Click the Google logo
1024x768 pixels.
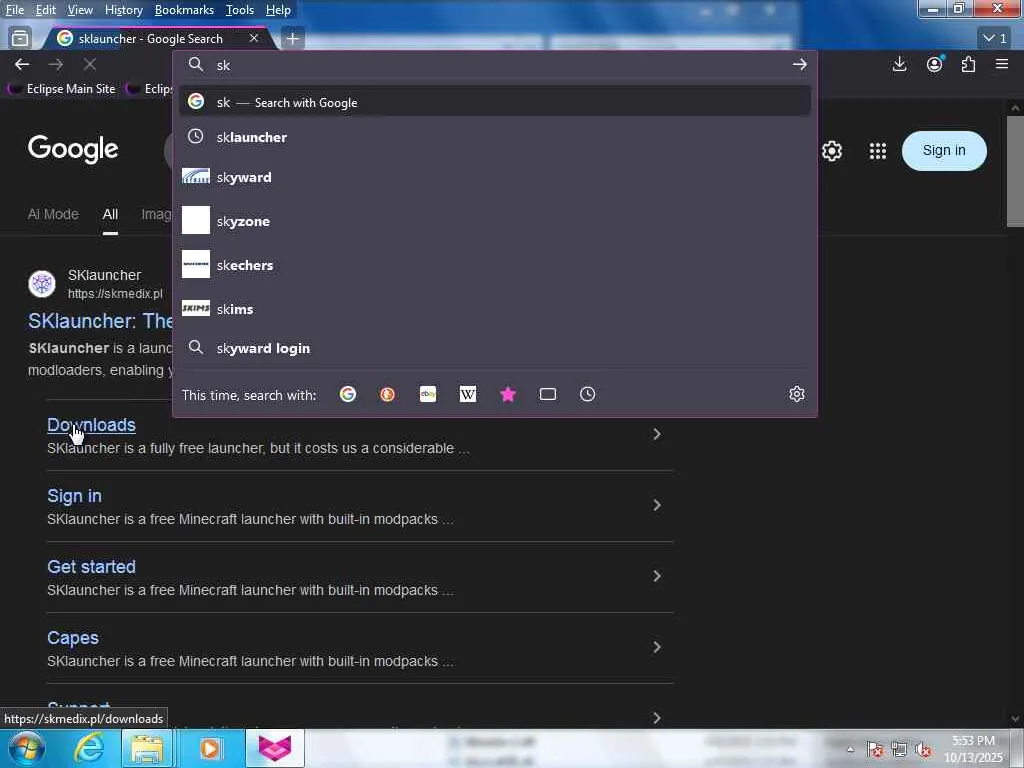point(73,150)
